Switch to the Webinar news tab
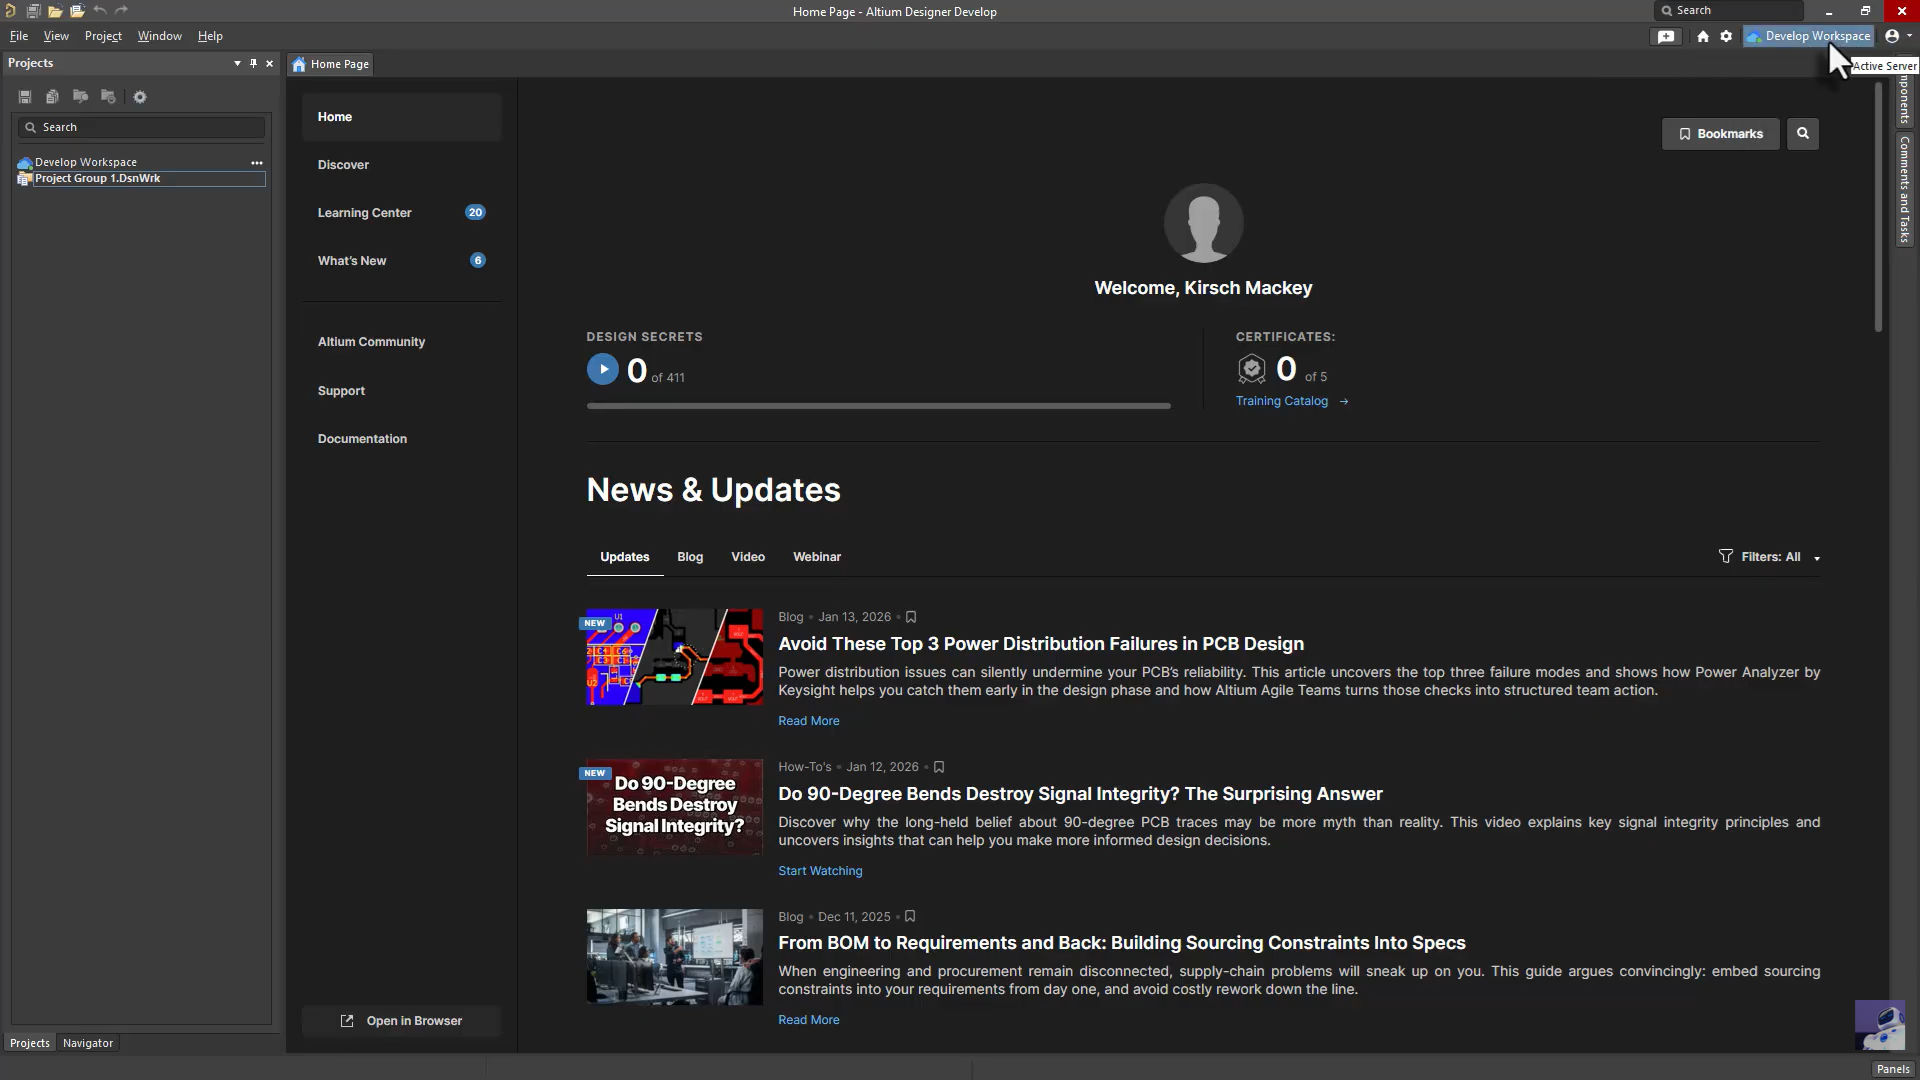The image size is (1920, 1080). click(817, 557)
